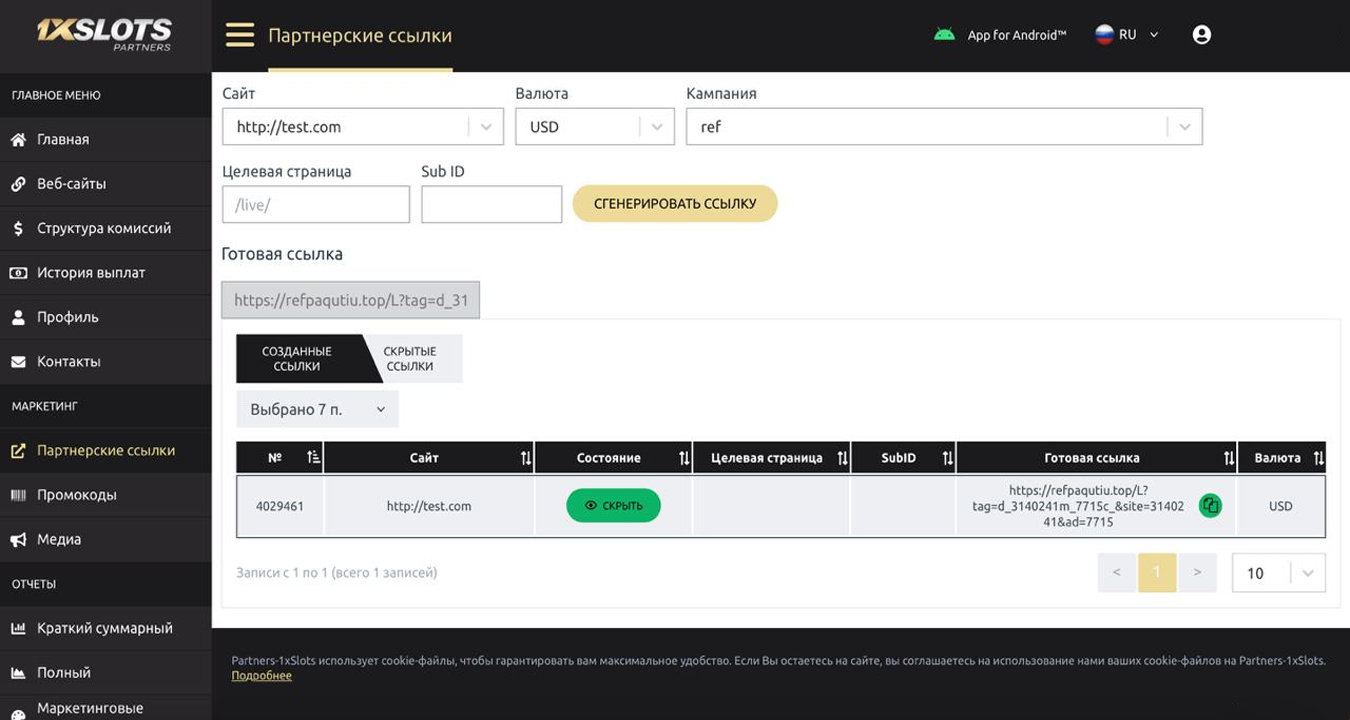
Task: Click the Готовая ссылка field at the top
Action: [351, 300]
